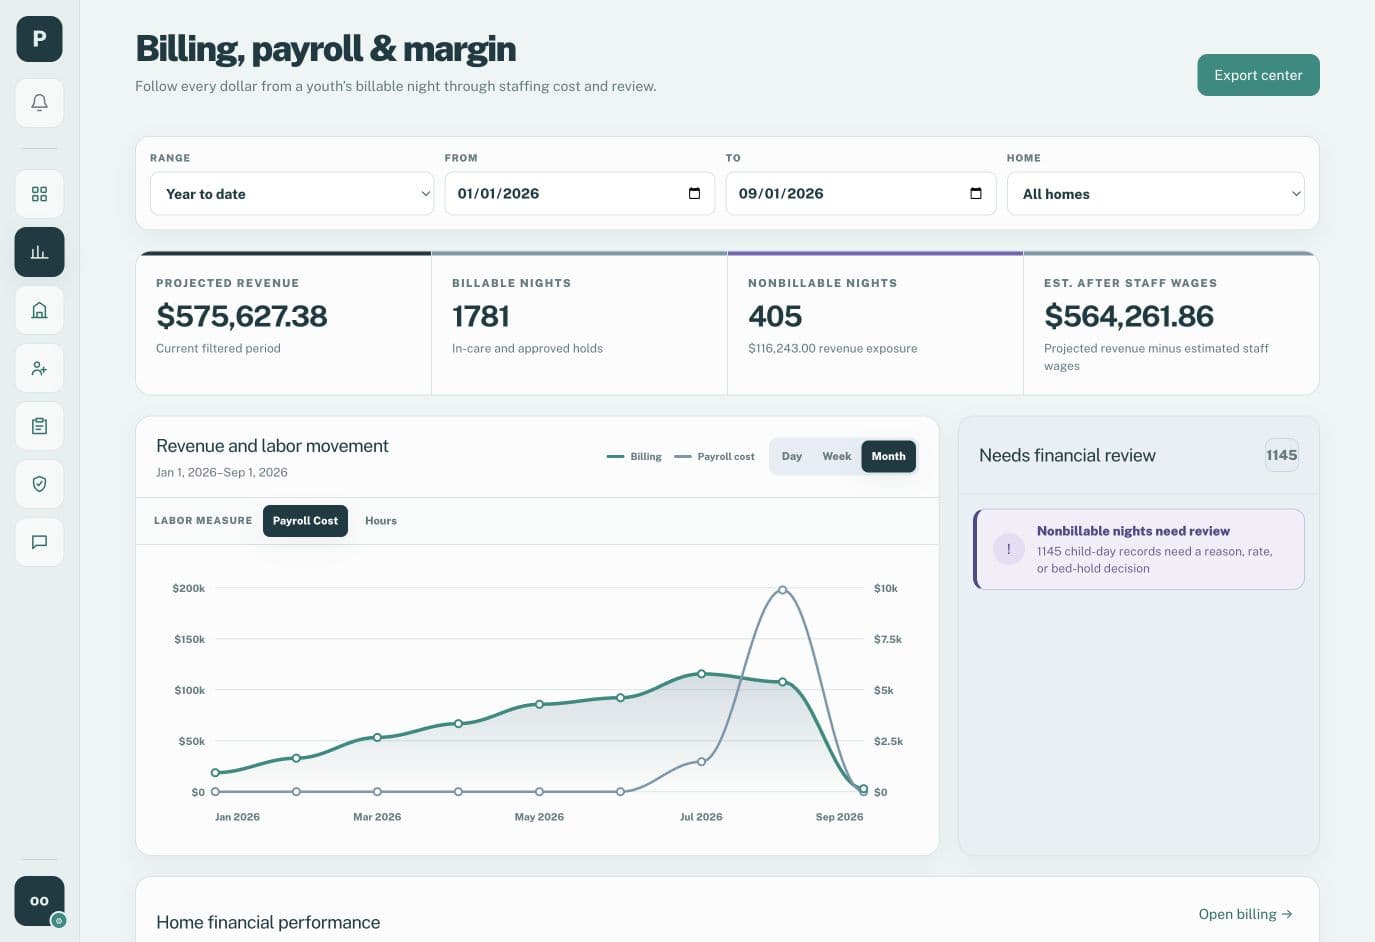Expand the All homes dropdown
Viewport: 1375px width, 942px height.
(1156, 194)
